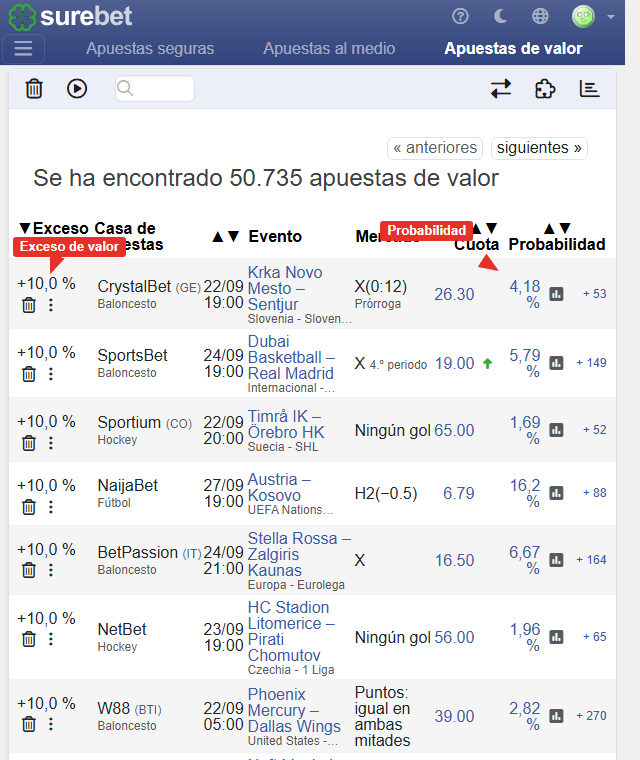Image resolution: width=640 pixels, height=760 pixels.
Task: Click the 19.00 odds value
Action: click(454, 364)
